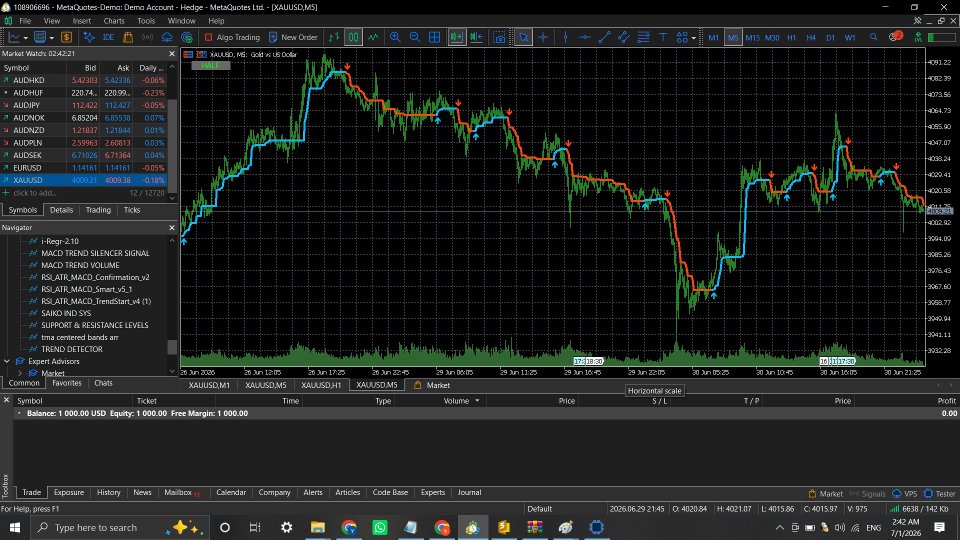Open VPS link at bottom right
Viewport: 960px width, 540px height.
pos(904,493)
